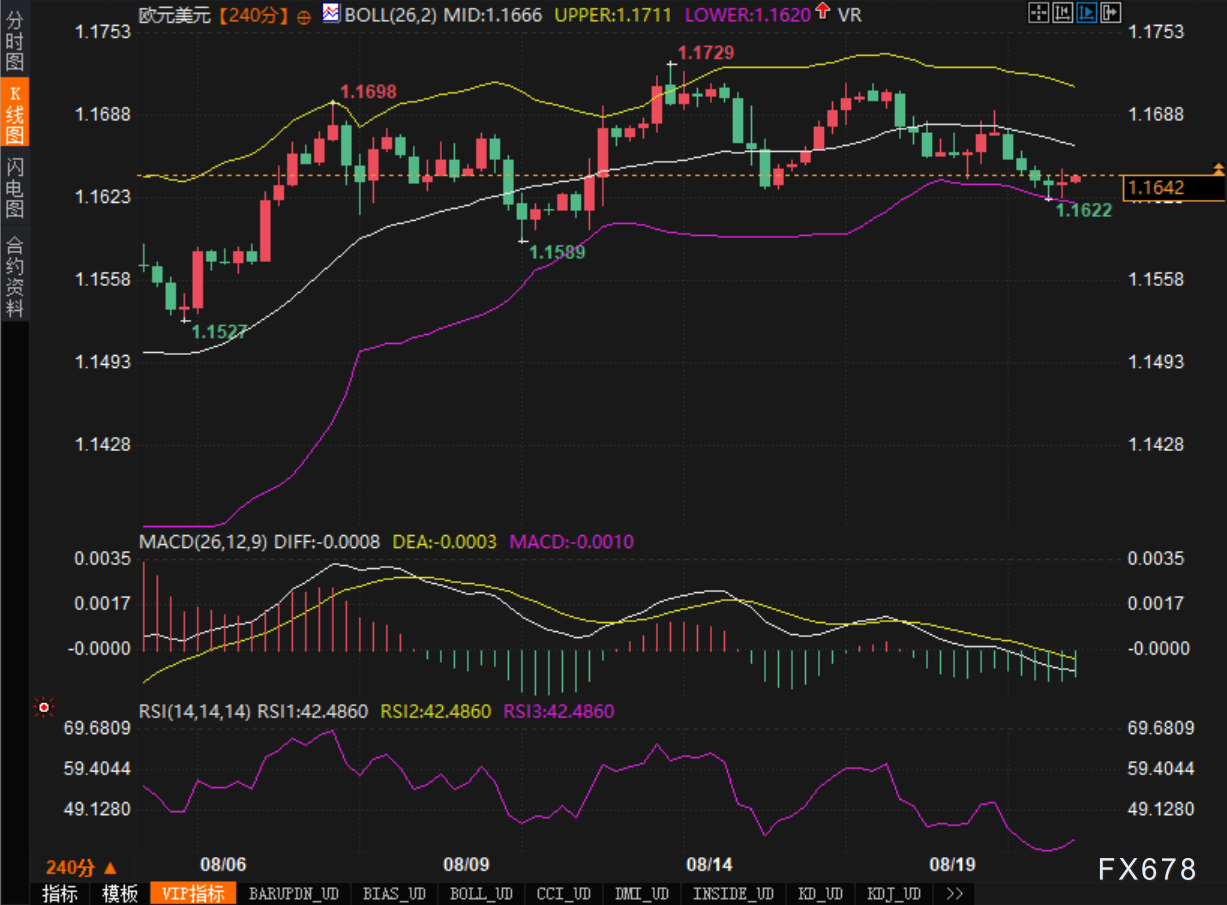Click the crosshair cursor icon
The width and height of the screenshot is (1227, 905).
[1039, 12]
